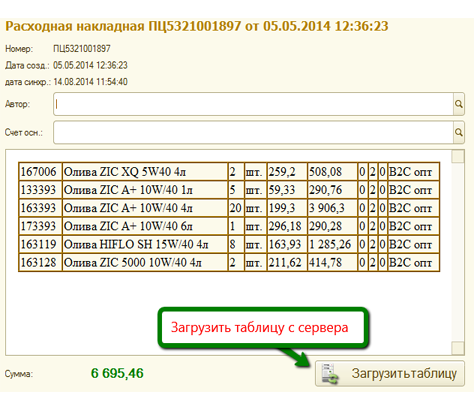Focus the Счет осн. input field
The width and height of the screenshot is (474, 415).
[x=253, y=132]
